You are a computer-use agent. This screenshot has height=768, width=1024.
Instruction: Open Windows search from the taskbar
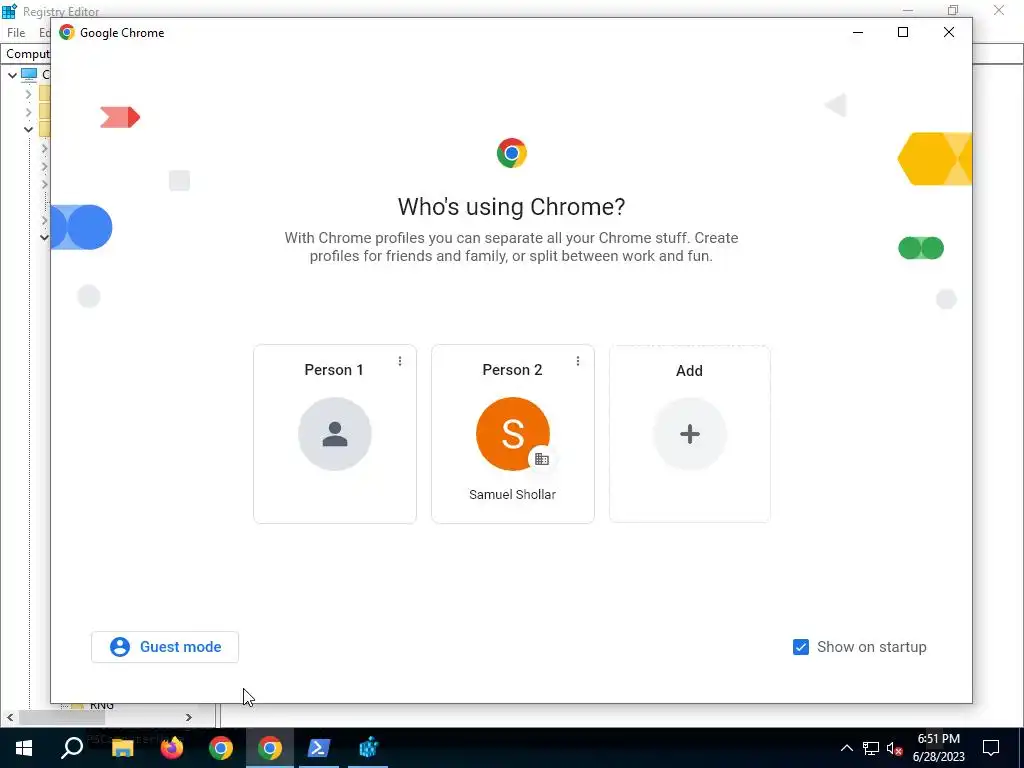72,748
